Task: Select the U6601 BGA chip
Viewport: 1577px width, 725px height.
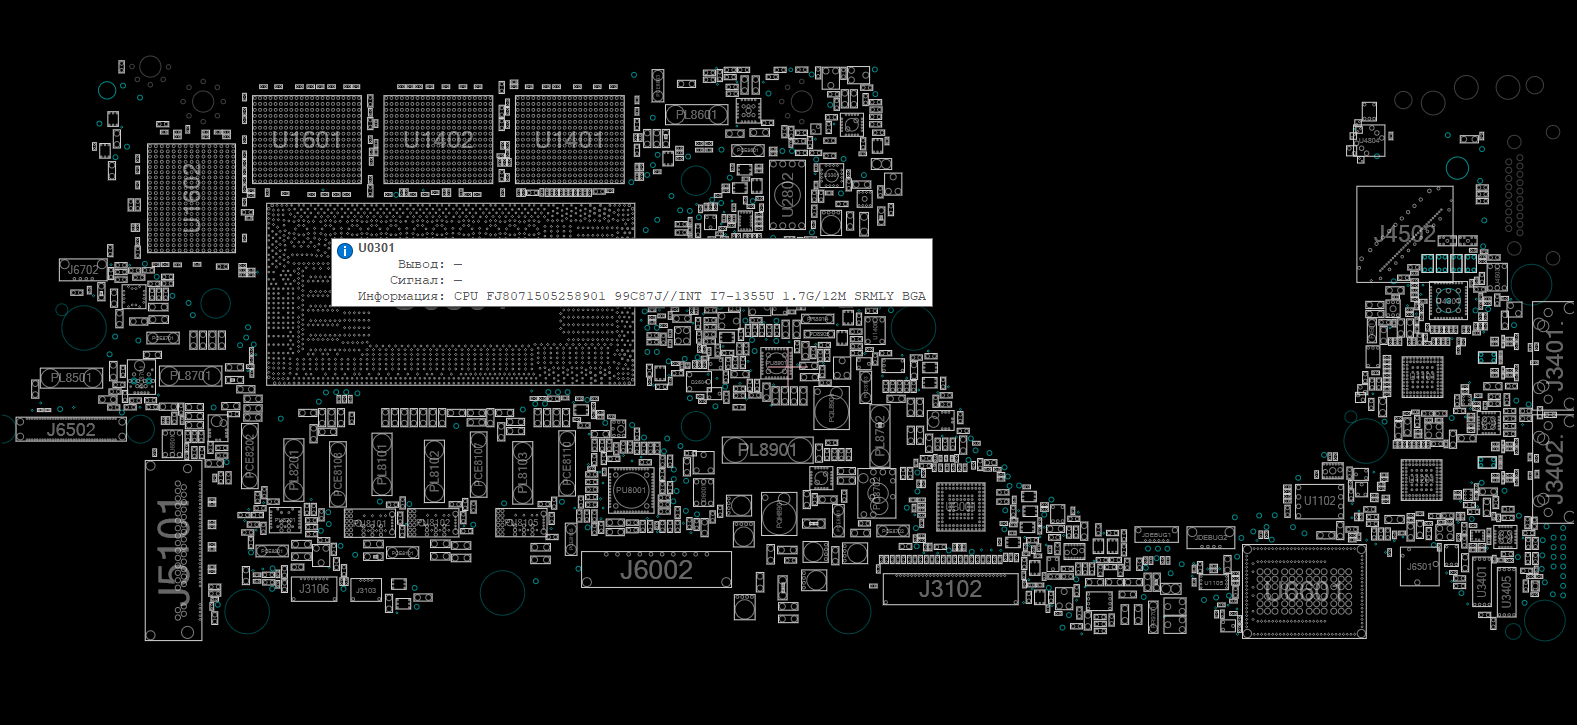Action: (1304, 592)
